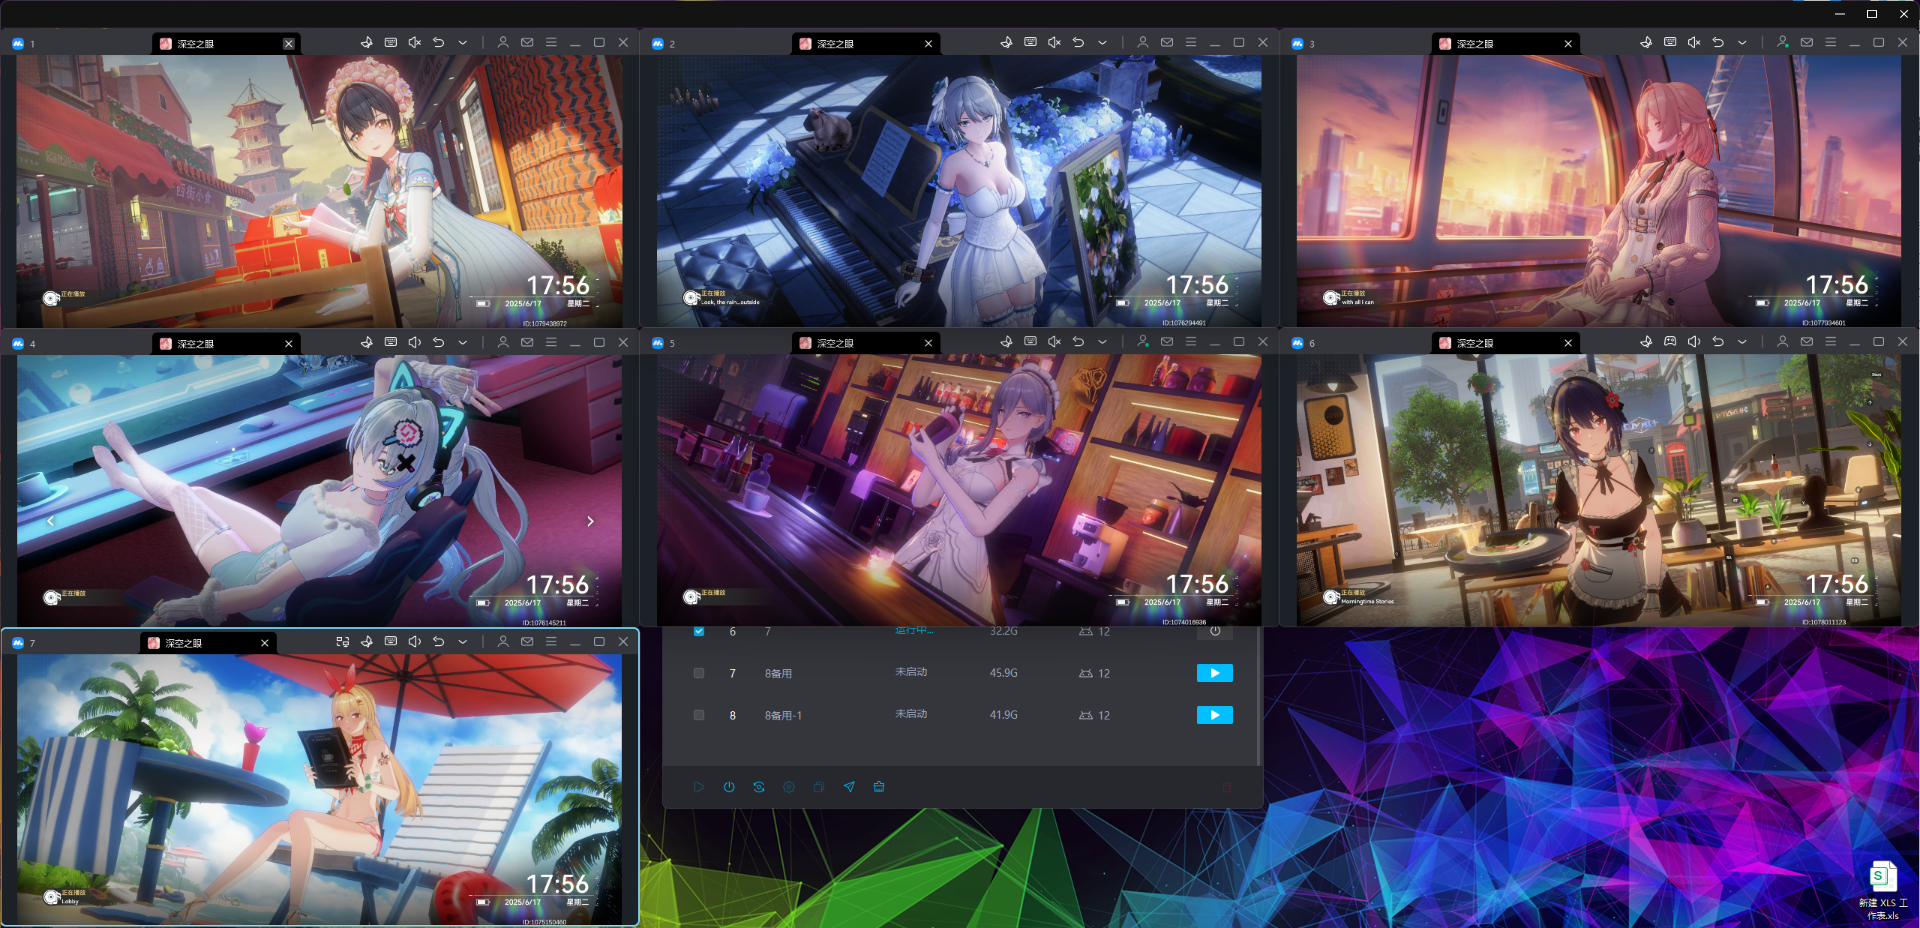Viewport: 1920px width, 928px height.
Task: Open the mail message icon in window 7
Action: [x=527, y=642]
